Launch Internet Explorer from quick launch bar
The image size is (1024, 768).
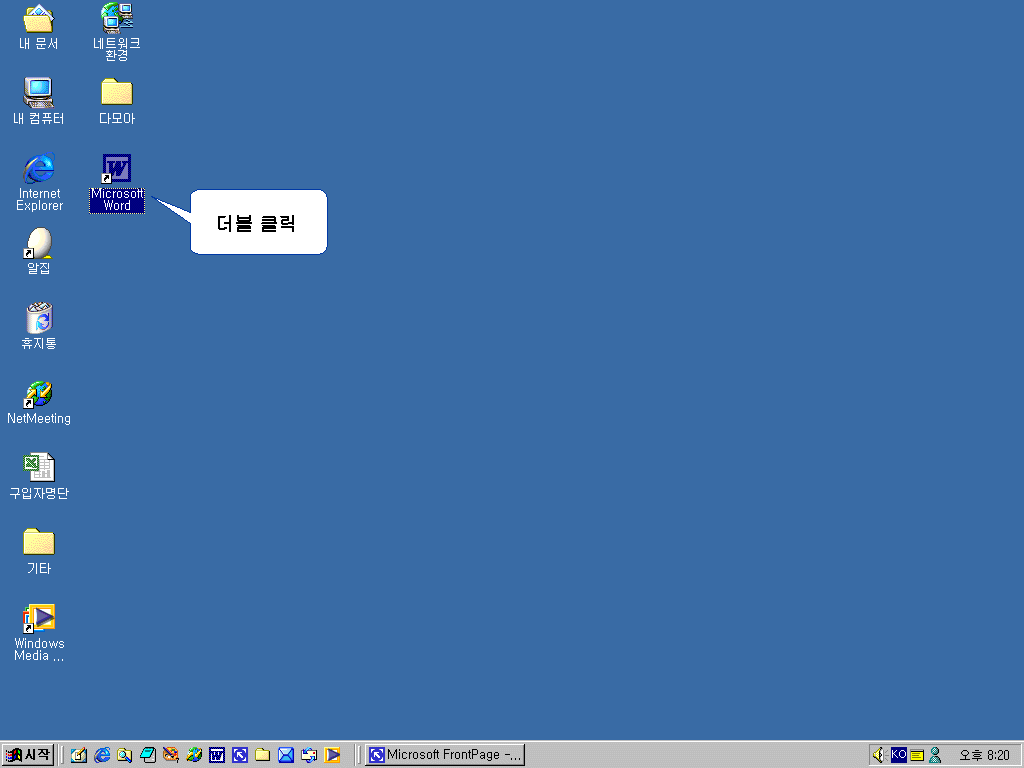[x=102, y=755]
